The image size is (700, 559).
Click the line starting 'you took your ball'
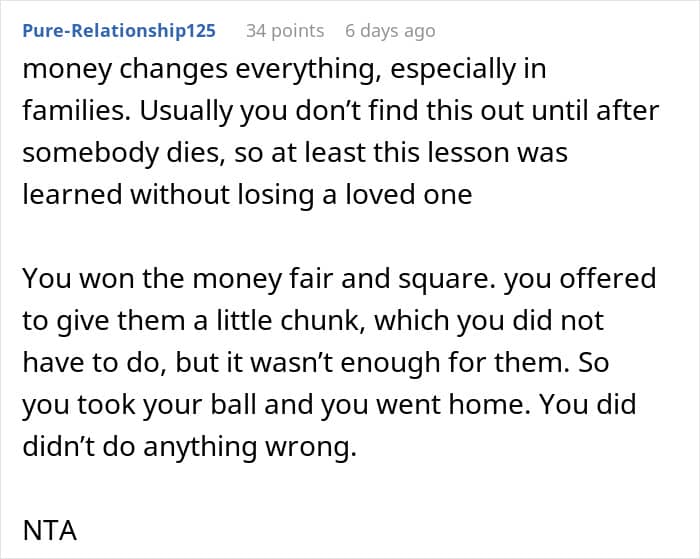tap(337, 404)
